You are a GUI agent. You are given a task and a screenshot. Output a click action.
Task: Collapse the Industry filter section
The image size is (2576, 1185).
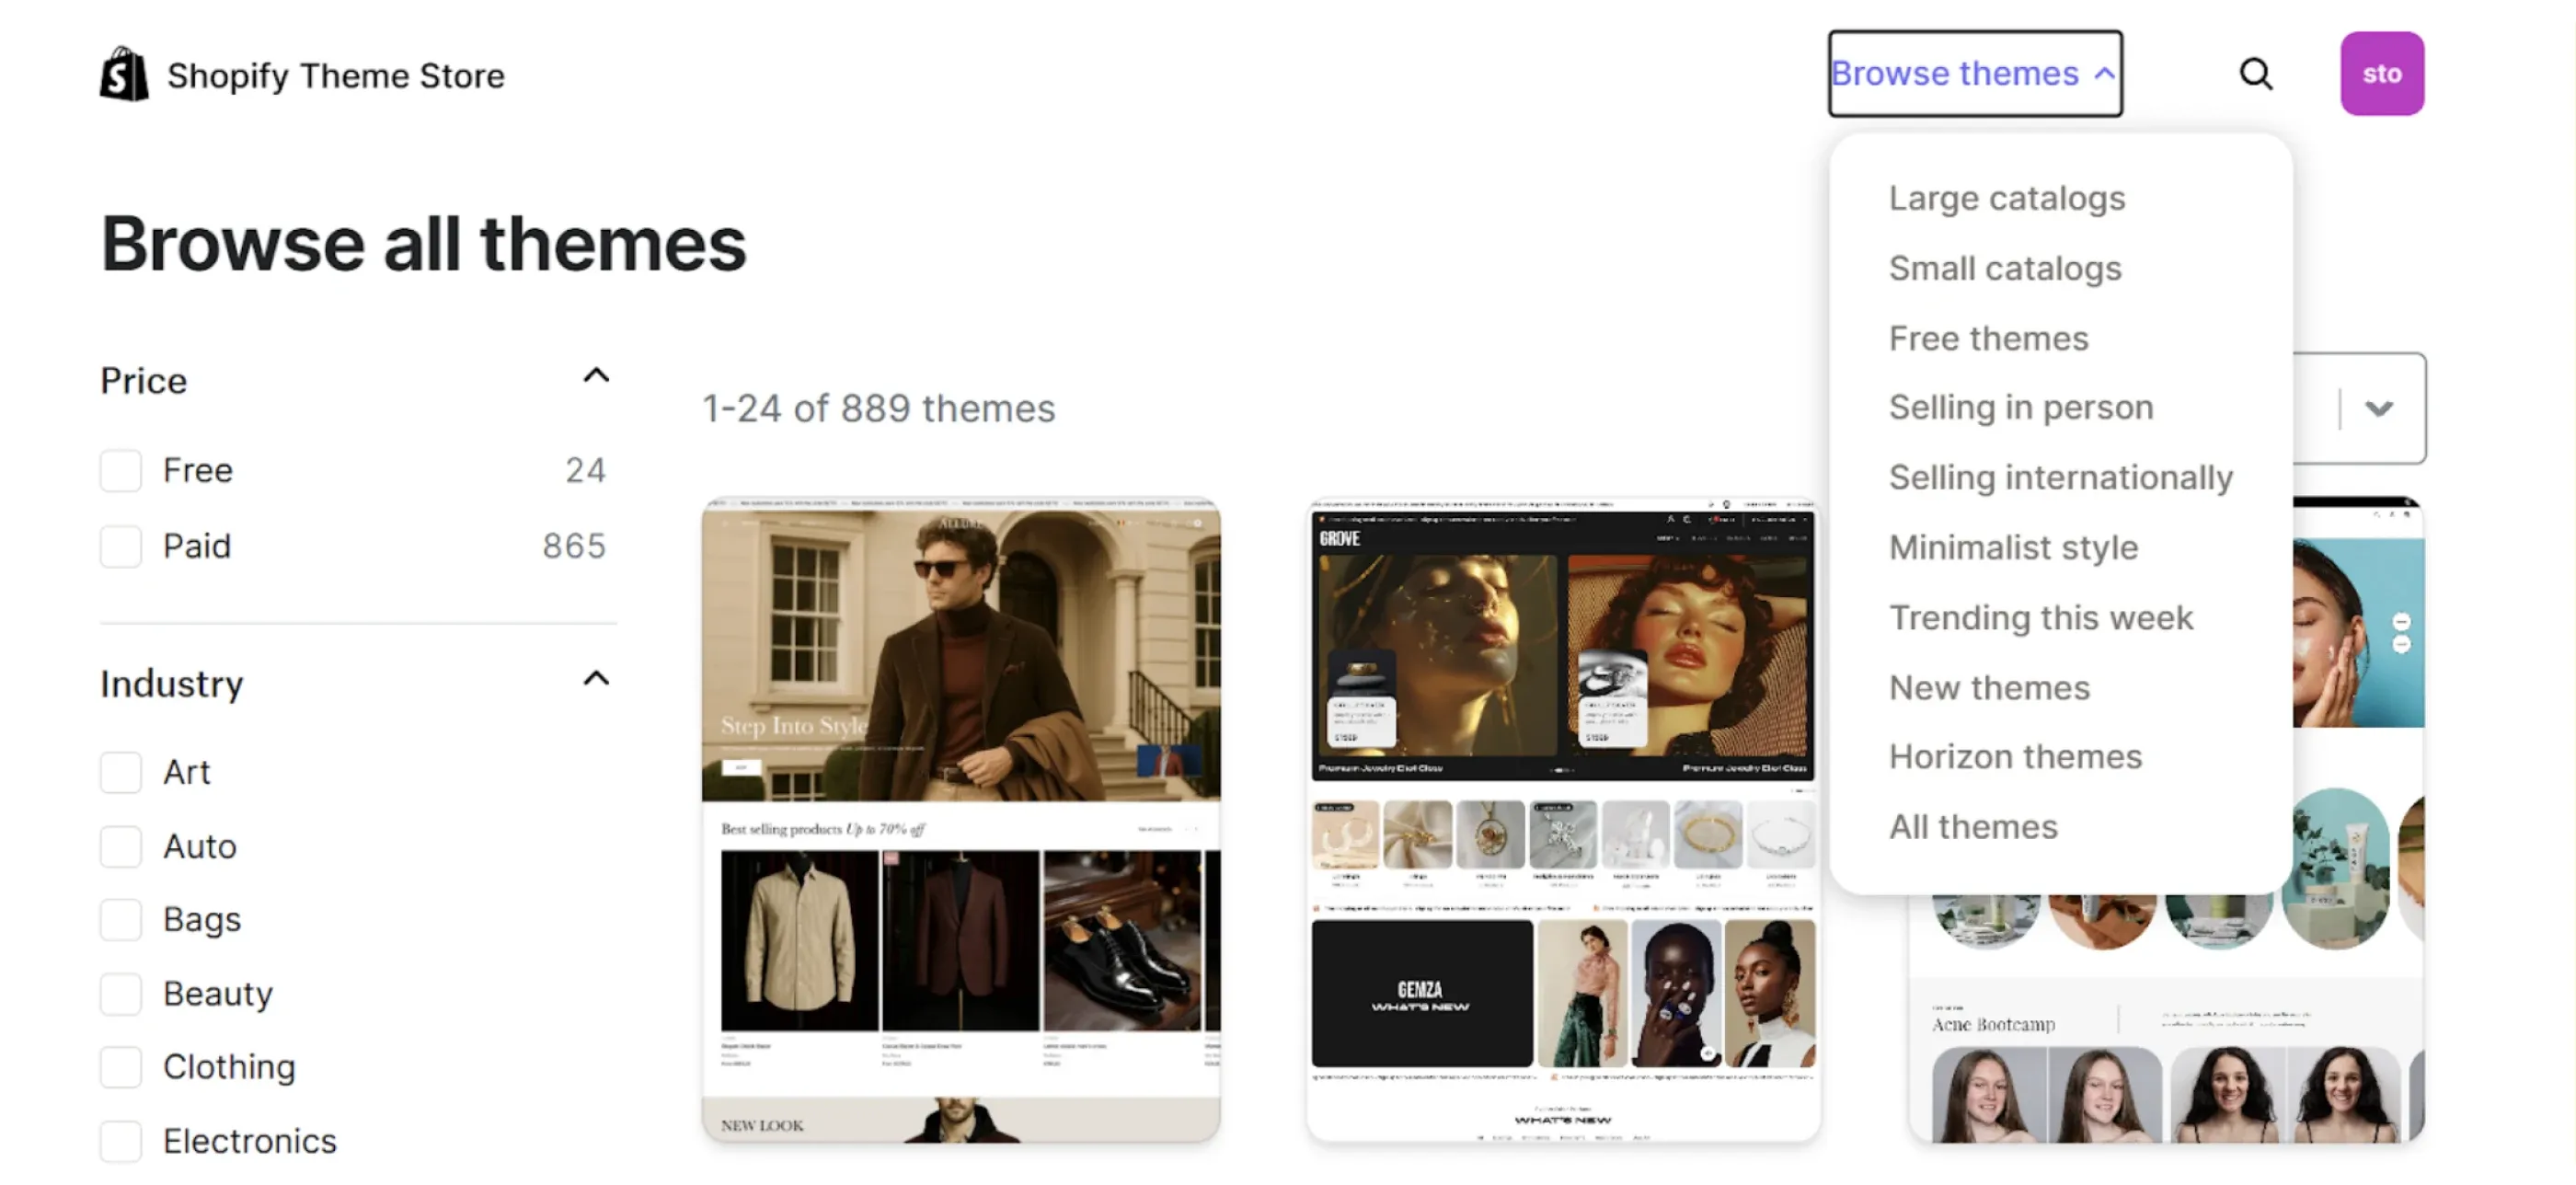pyautogui.click(x=596, y=678)
